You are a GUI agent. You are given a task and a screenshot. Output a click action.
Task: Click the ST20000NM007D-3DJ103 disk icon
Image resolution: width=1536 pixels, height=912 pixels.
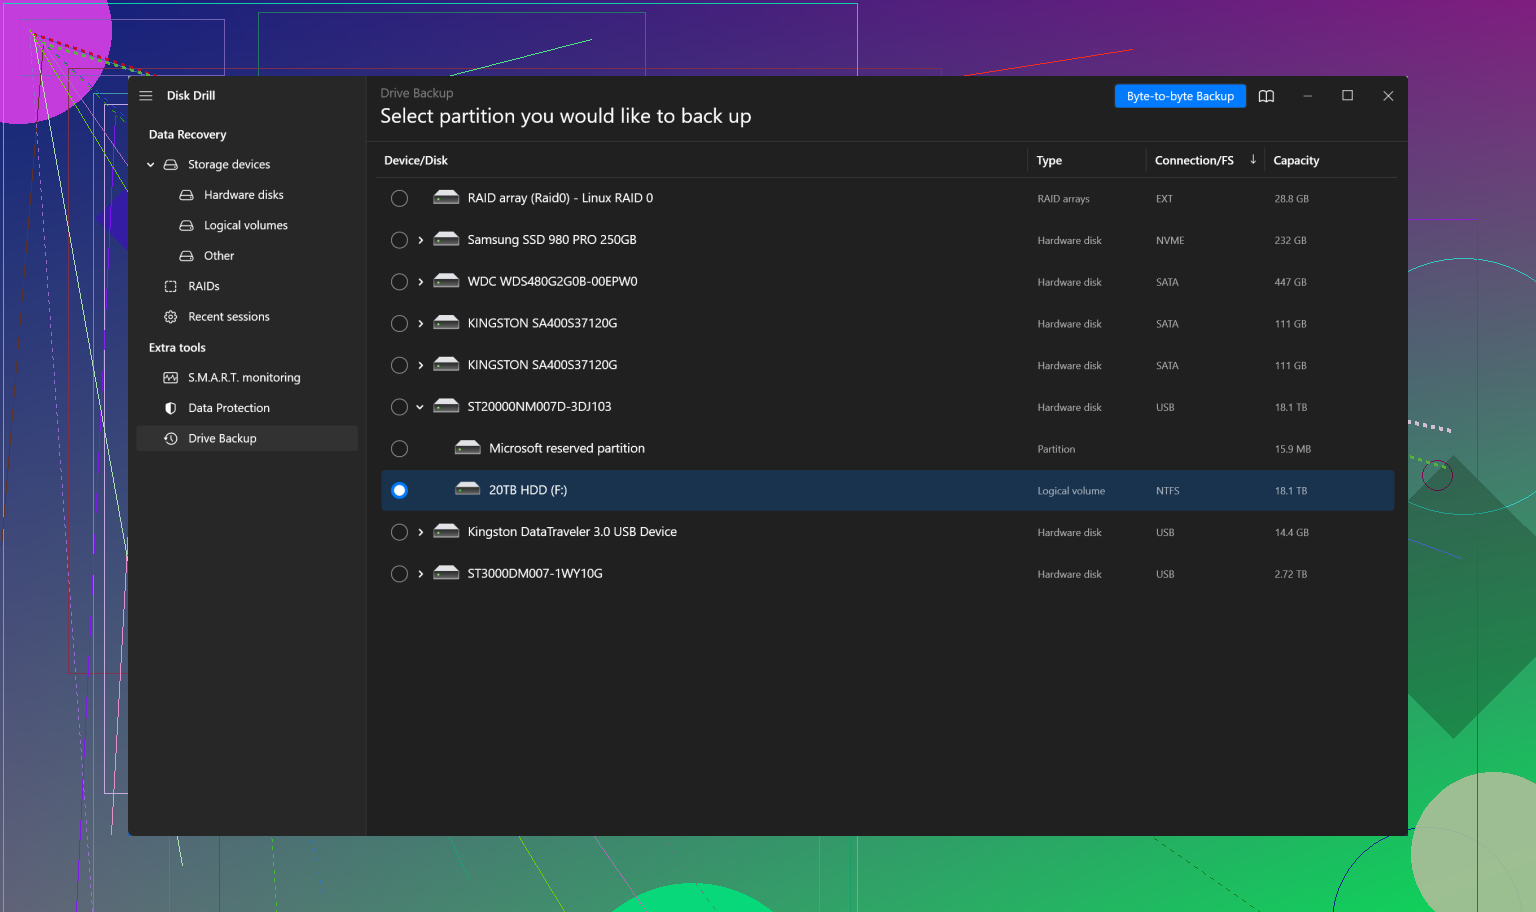(446, 407)
